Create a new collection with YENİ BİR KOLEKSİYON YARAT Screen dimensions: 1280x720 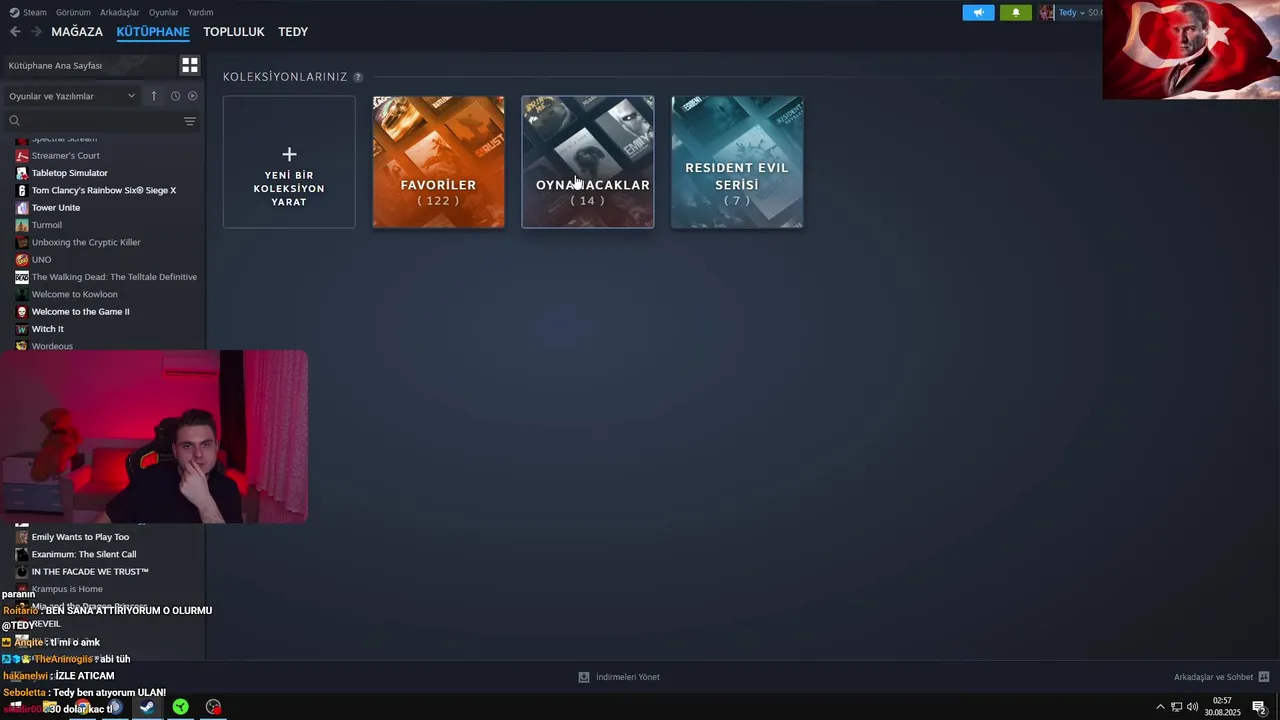coord(289,162)
